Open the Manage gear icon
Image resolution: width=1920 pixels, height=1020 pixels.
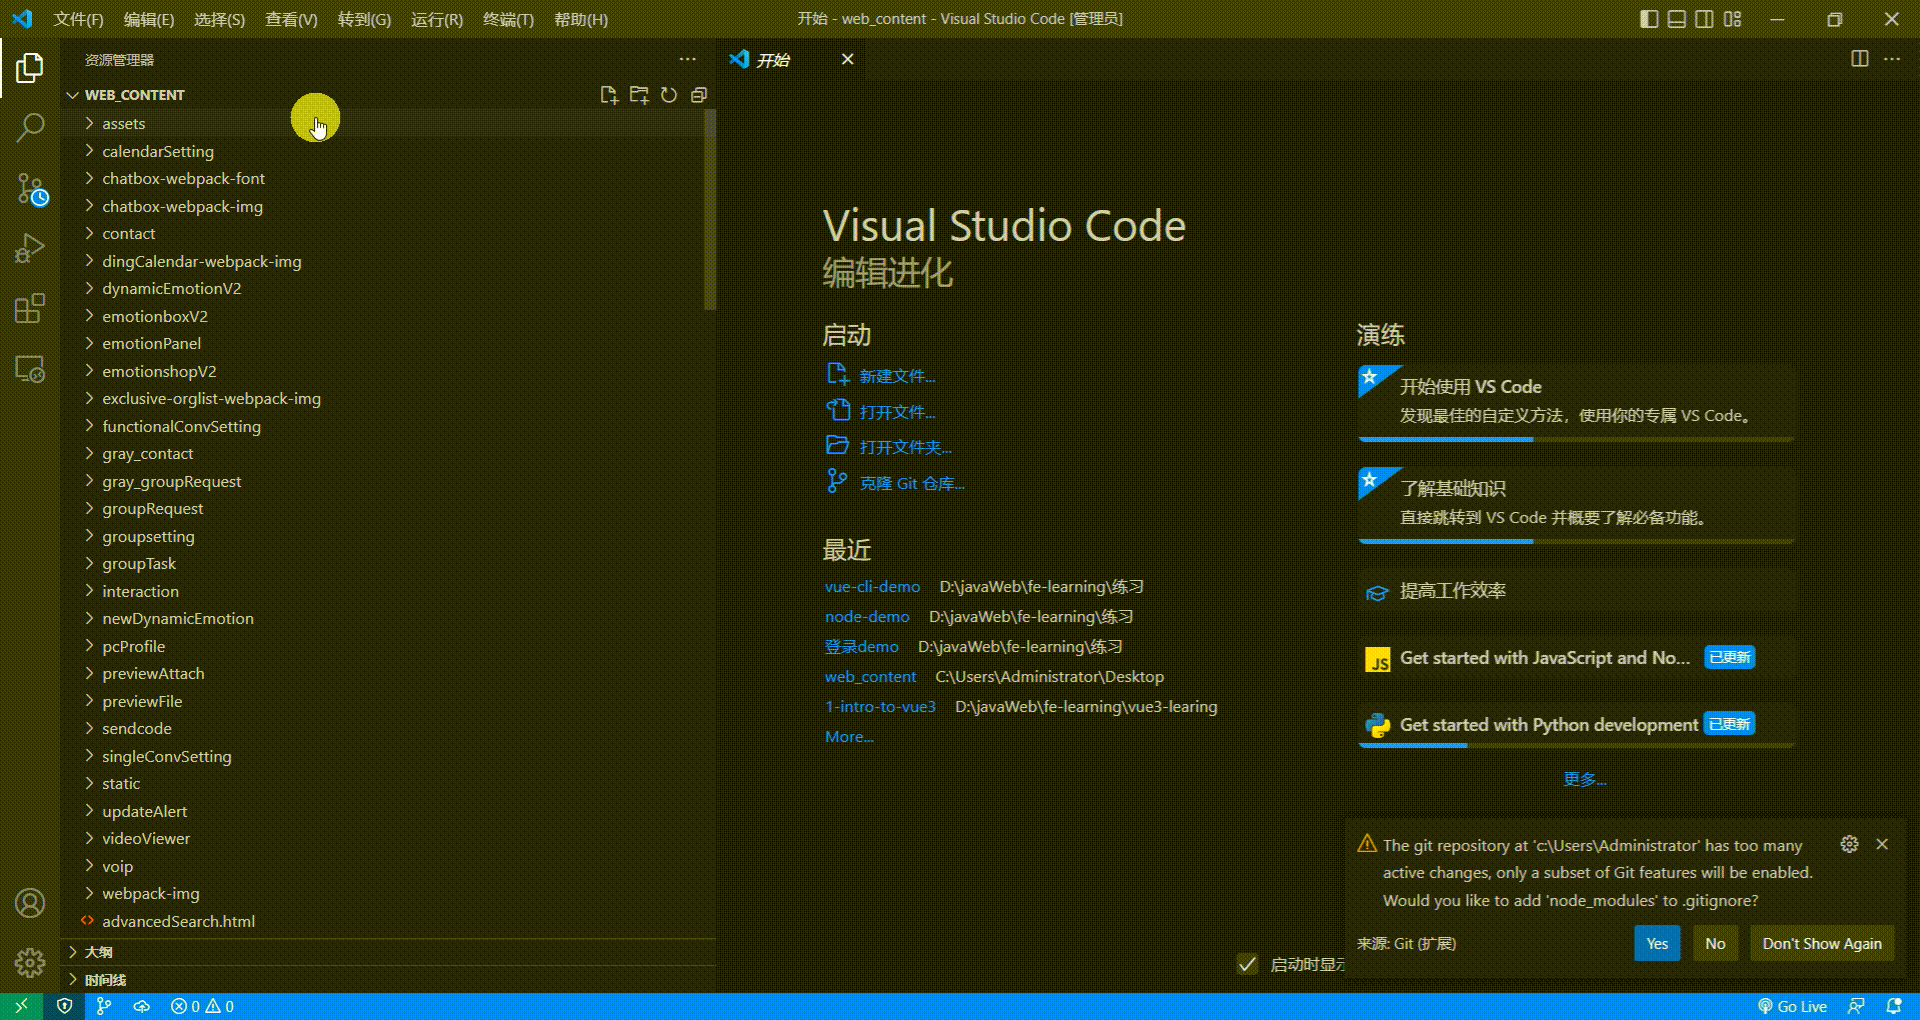[30, 963]
